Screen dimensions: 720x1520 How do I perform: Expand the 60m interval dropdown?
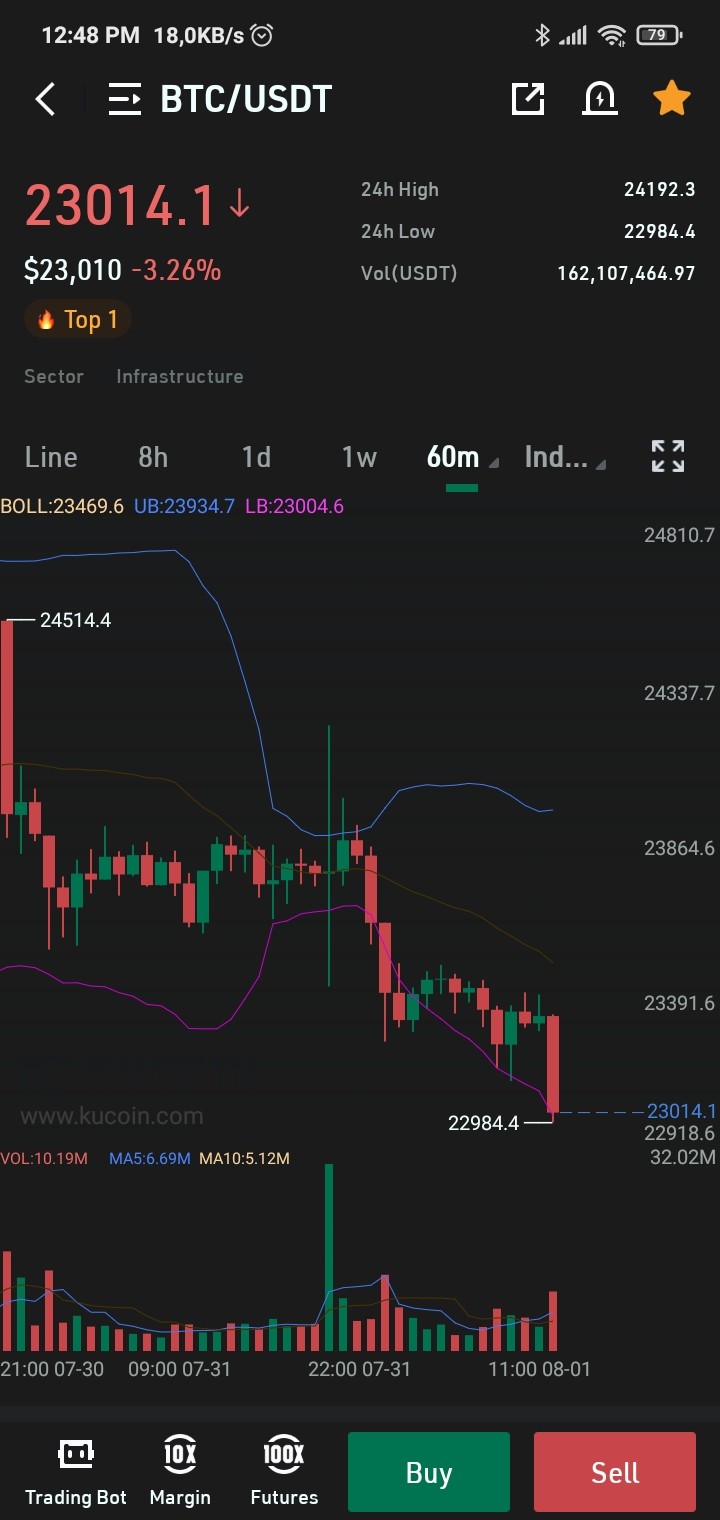(x=462, y=457)
